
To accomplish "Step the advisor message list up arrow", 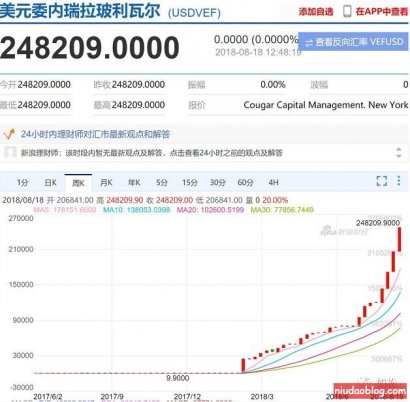I will pyautogui.click(x=399, y=149).
